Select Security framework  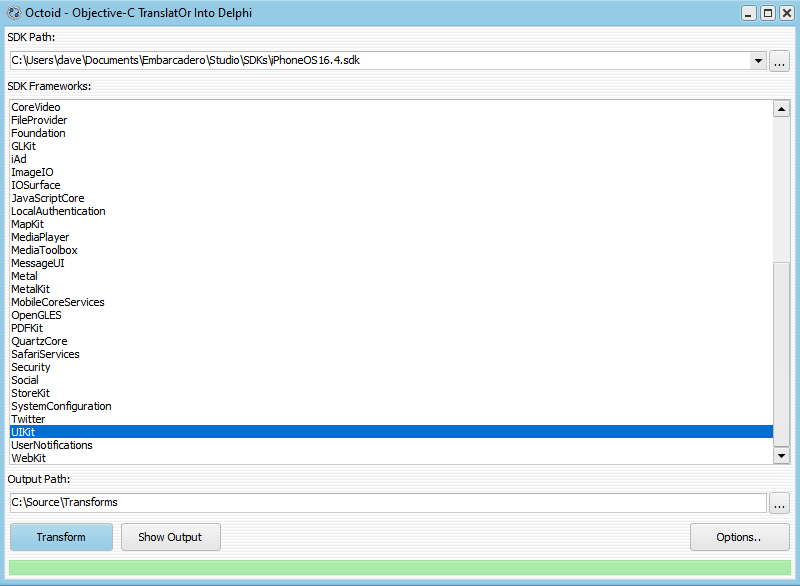pos(391,367)
